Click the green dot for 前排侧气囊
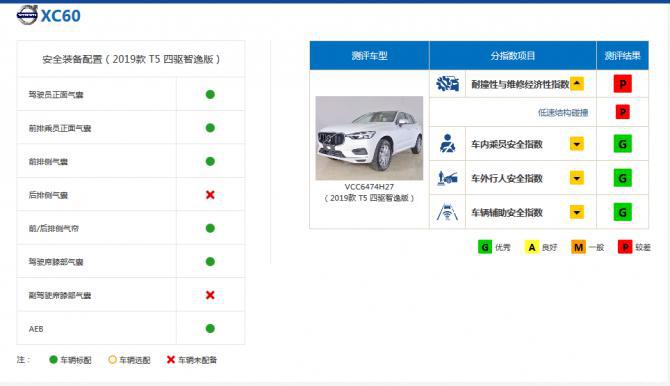This screenshot has height=386, width=670. coord(210,161)
